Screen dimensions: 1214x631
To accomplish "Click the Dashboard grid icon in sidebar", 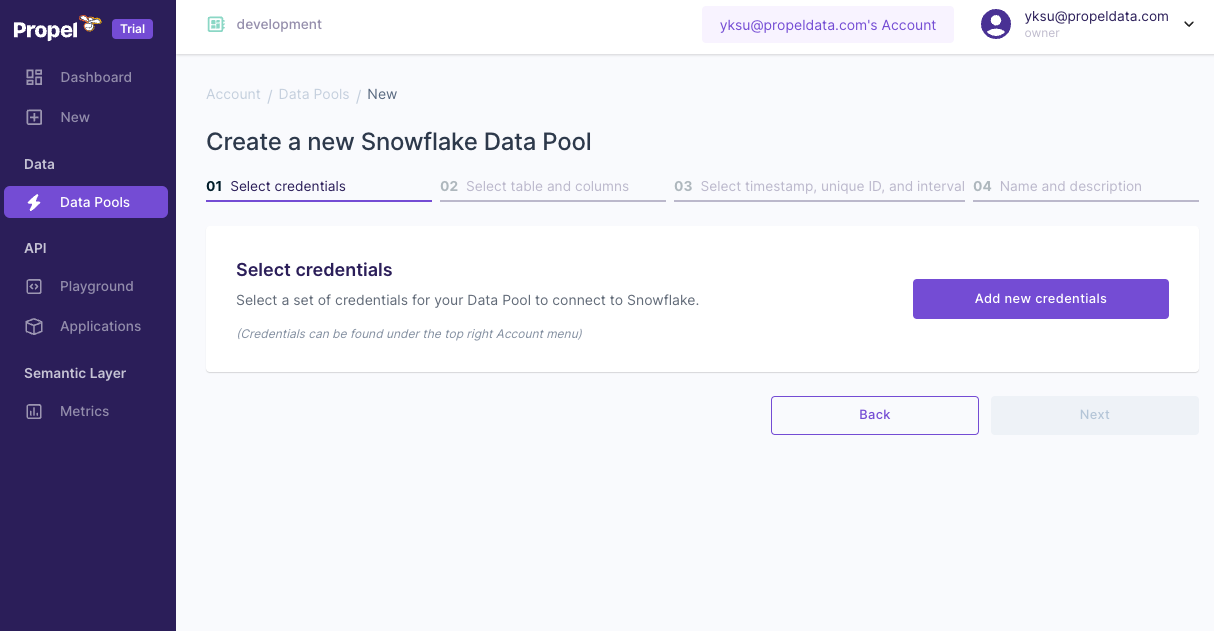I will [34, 77].
